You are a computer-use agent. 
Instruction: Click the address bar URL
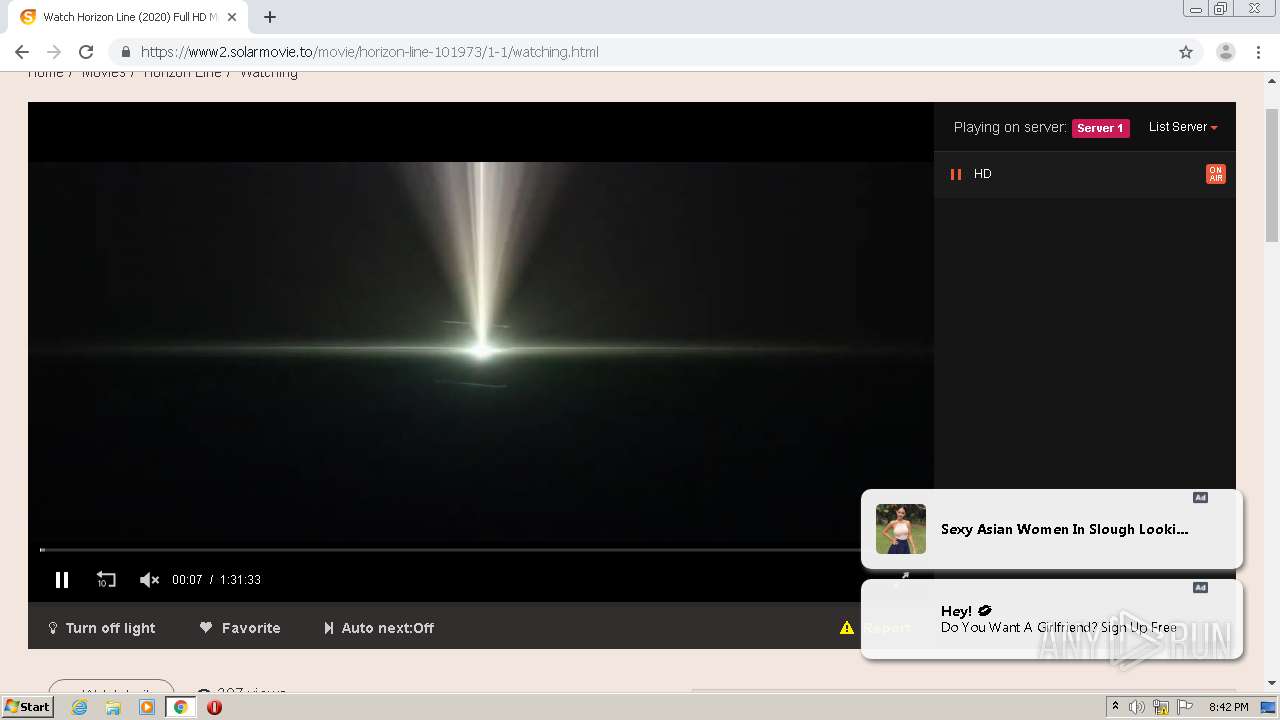tap(369, 52)
